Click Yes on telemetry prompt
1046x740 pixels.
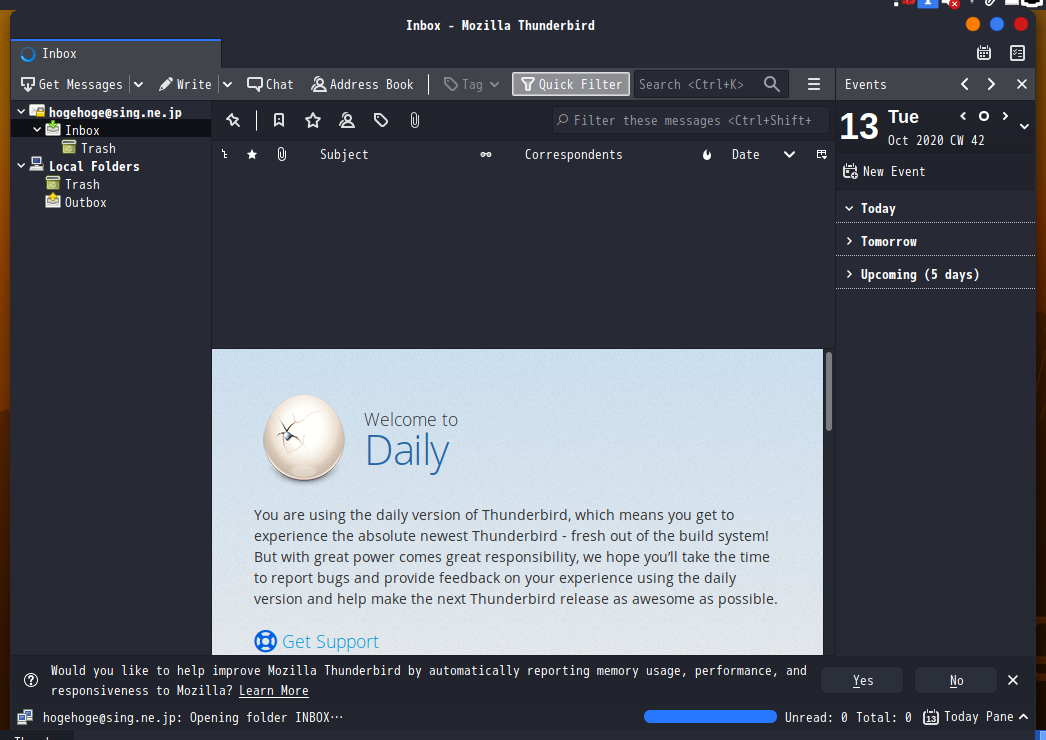tap(862, 680)
